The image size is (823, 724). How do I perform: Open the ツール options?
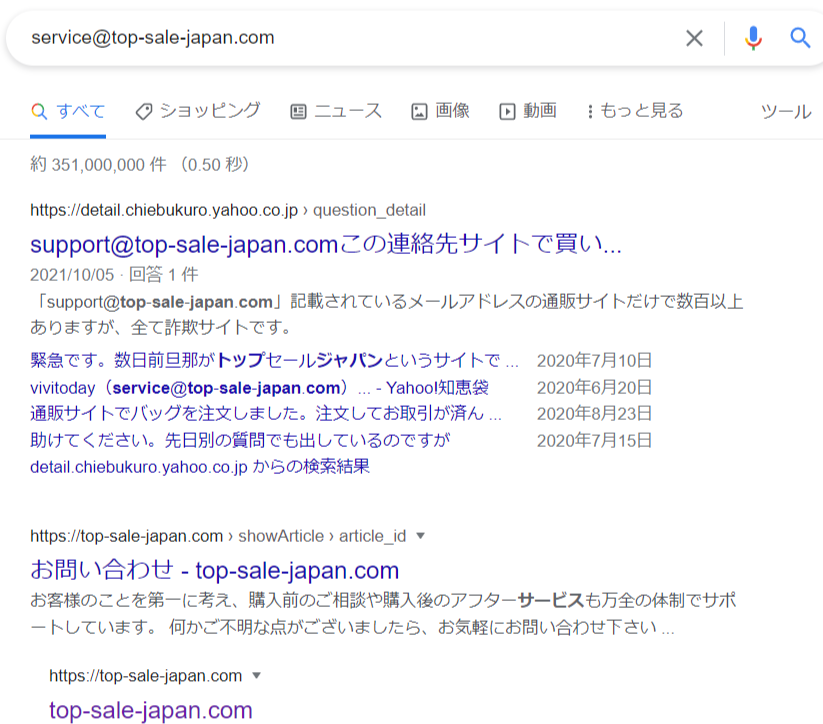click(786, 111)
